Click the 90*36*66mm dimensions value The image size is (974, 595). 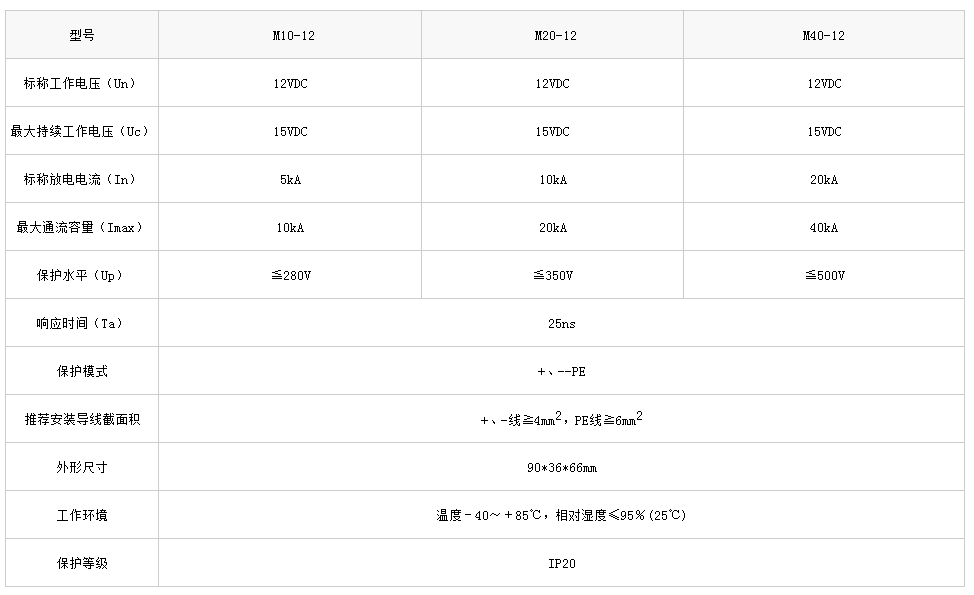(x=562, y=468)
